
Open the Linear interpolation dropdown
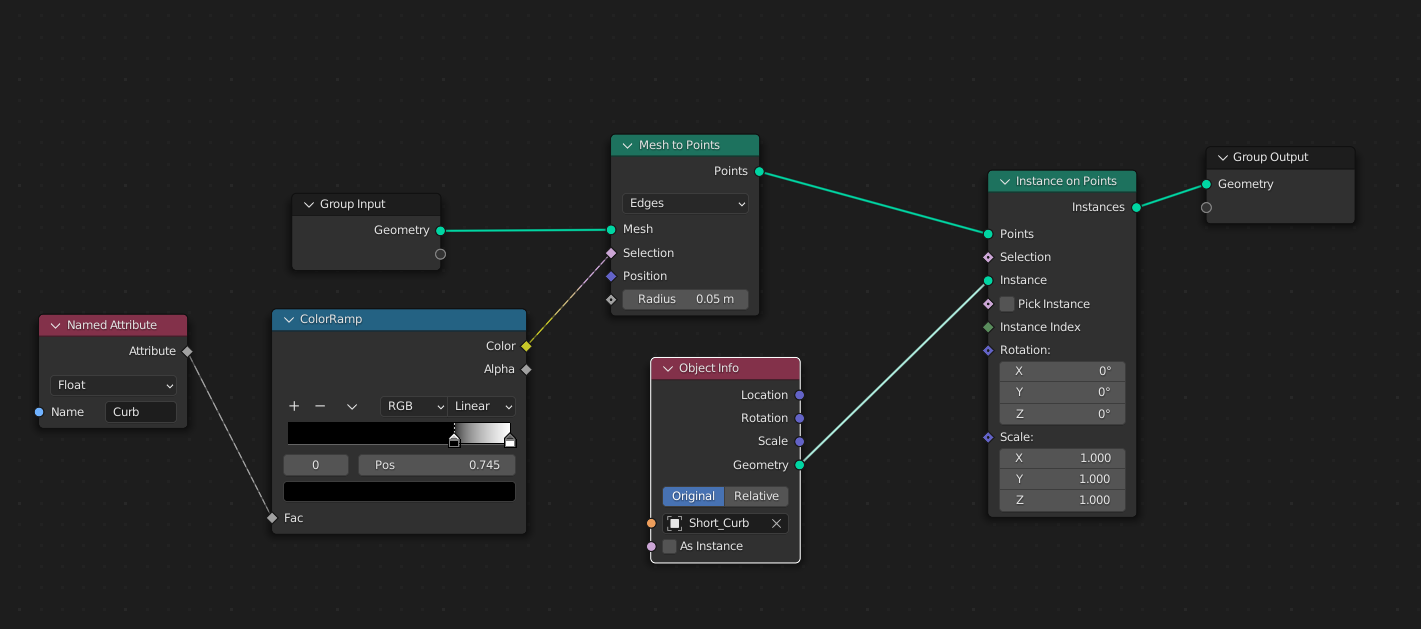coord(482,406)
